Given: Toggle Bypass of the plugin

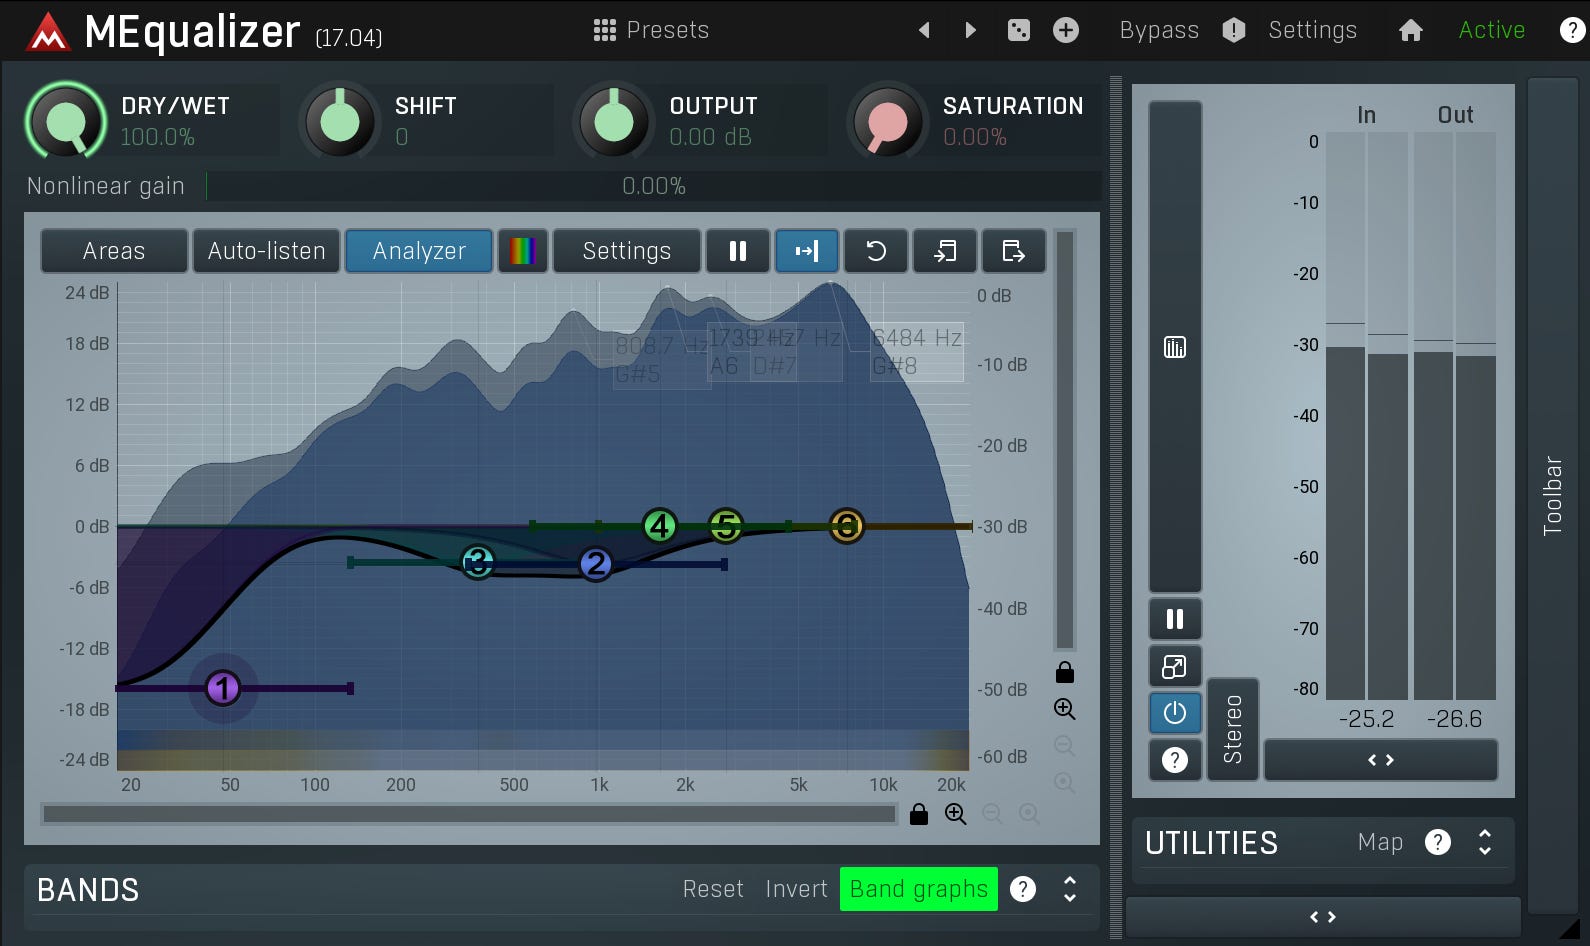Looking at the screenshot, I should pos(1159,30).
